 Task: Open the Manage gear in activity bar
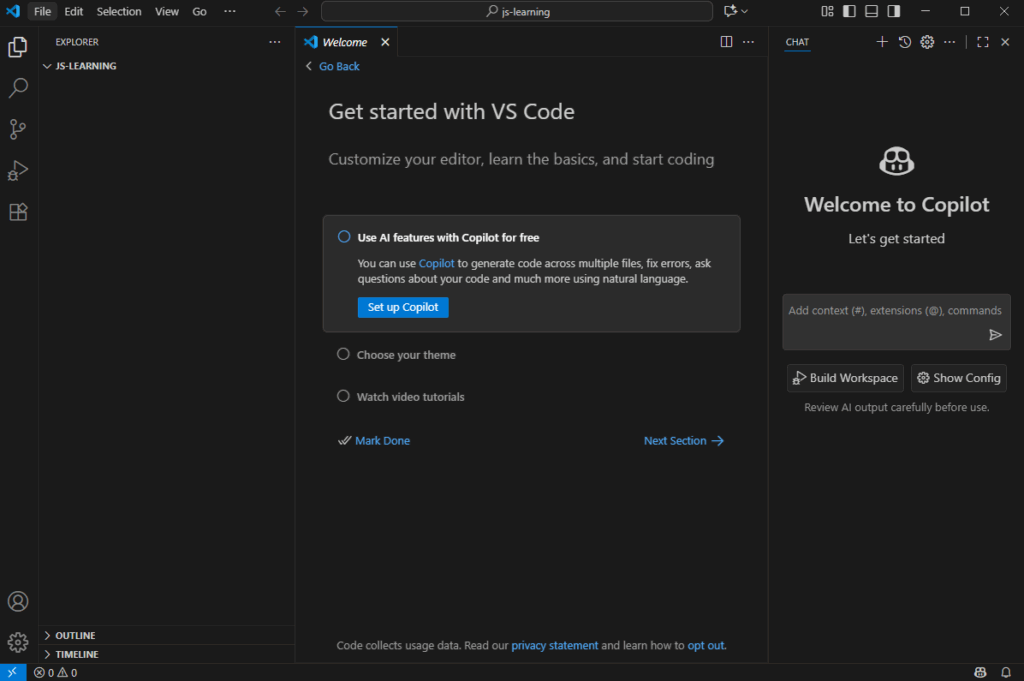pos(18,642)
